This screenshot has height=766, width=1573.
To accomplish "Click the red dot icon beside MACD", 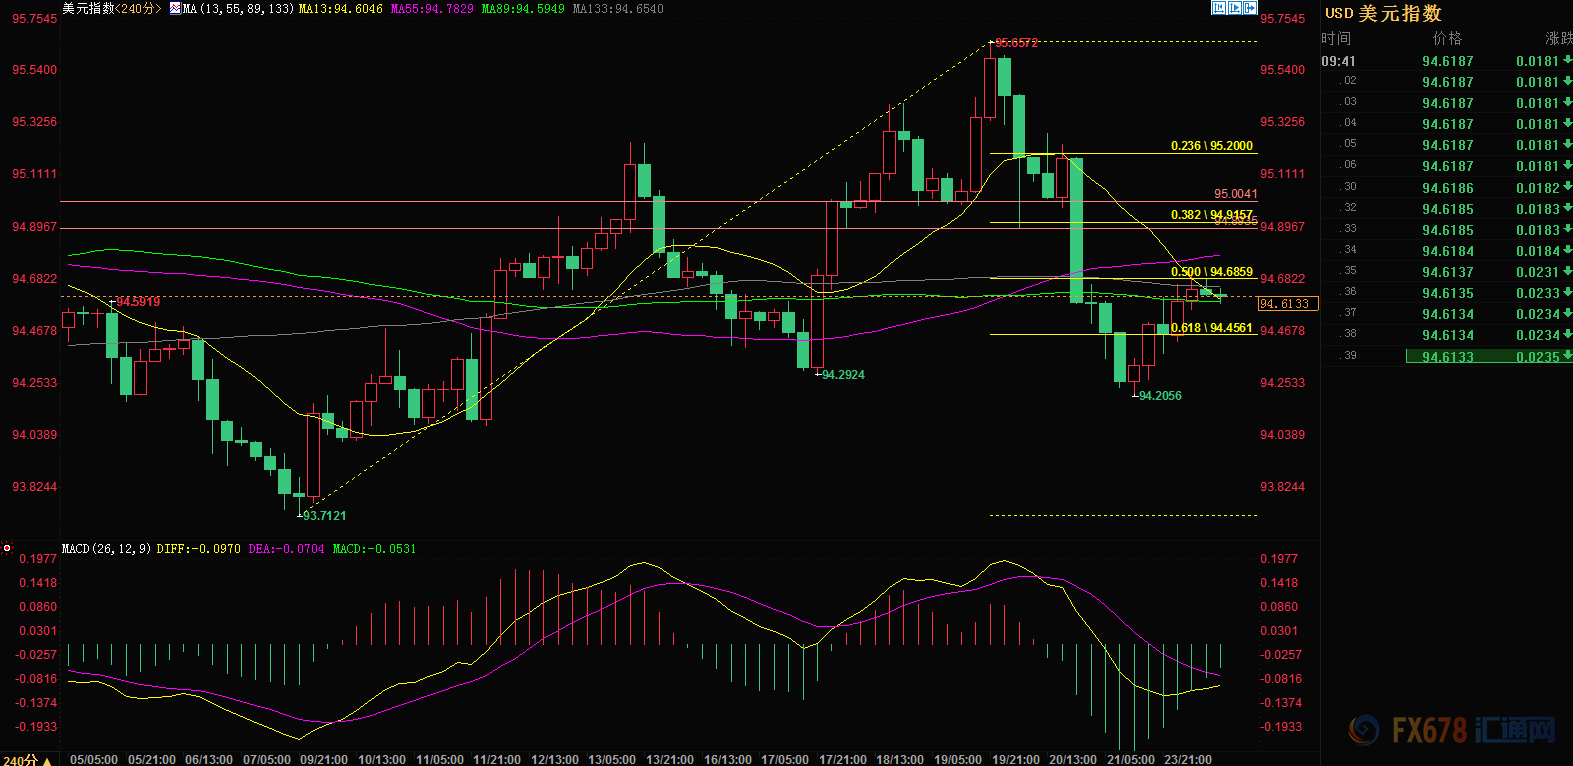I will tap(7, 548).
